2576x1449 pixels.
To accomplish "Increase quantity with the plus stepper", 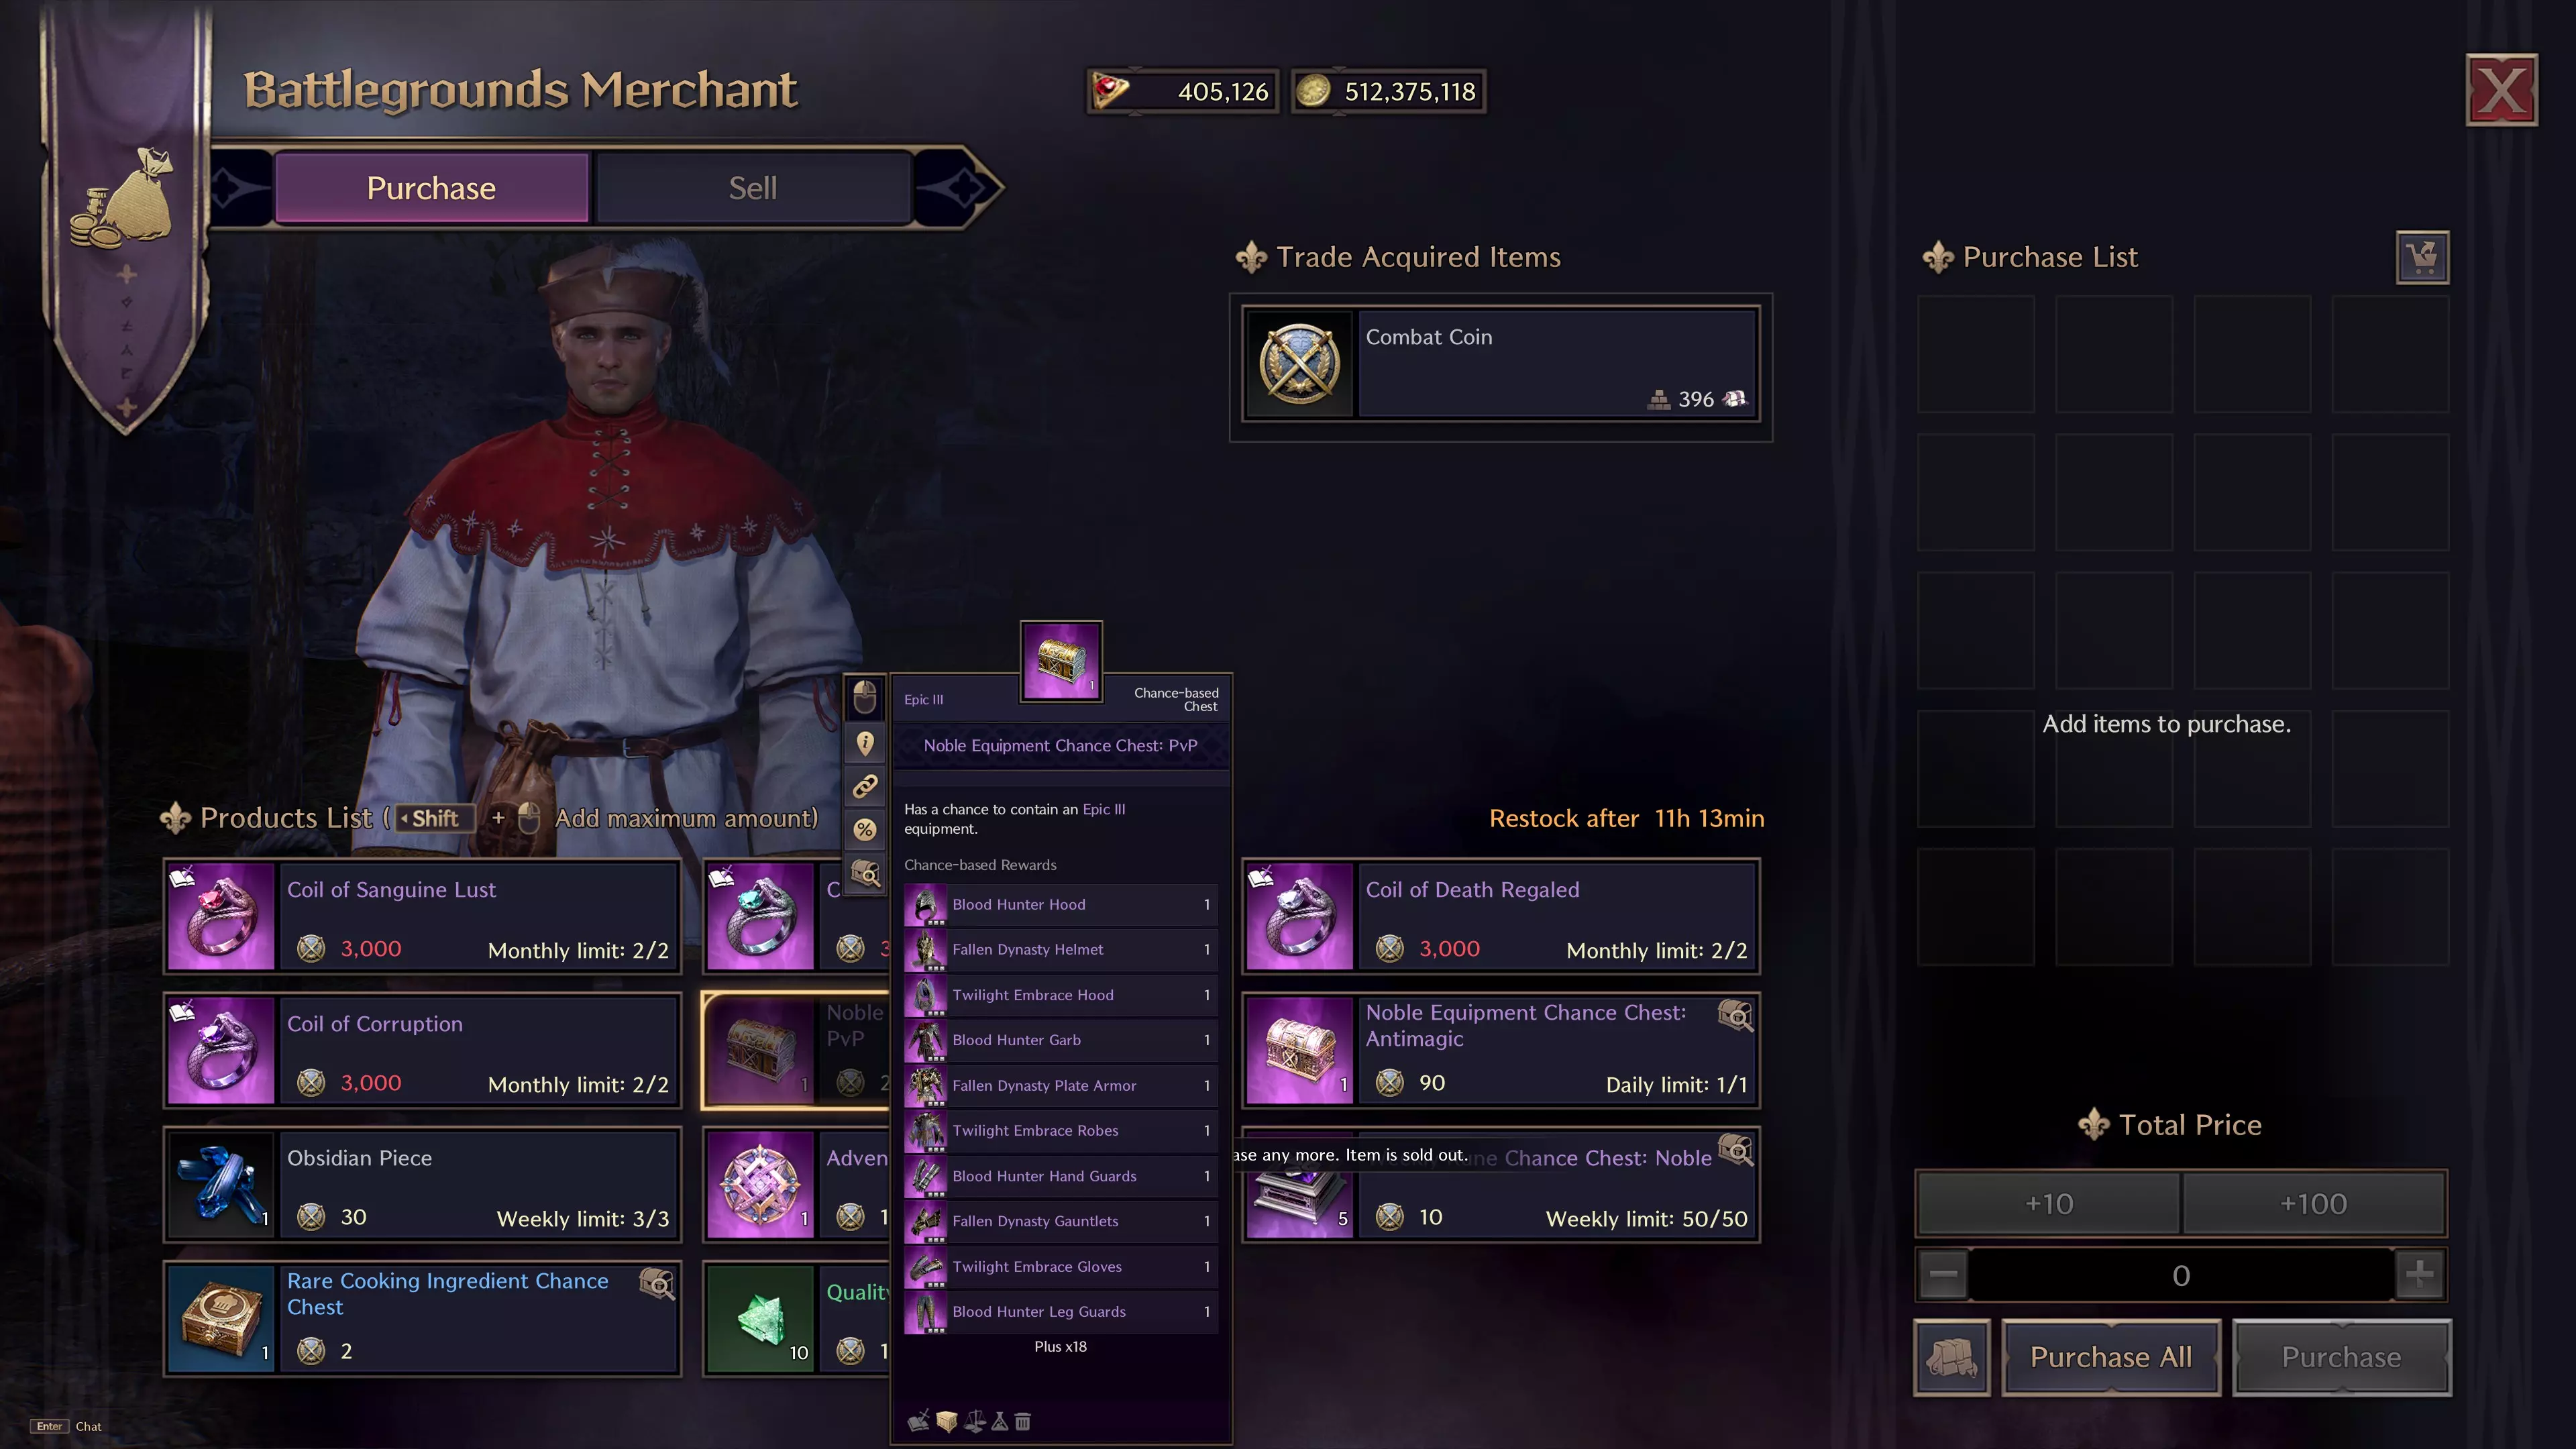I will point(2420,1275).
